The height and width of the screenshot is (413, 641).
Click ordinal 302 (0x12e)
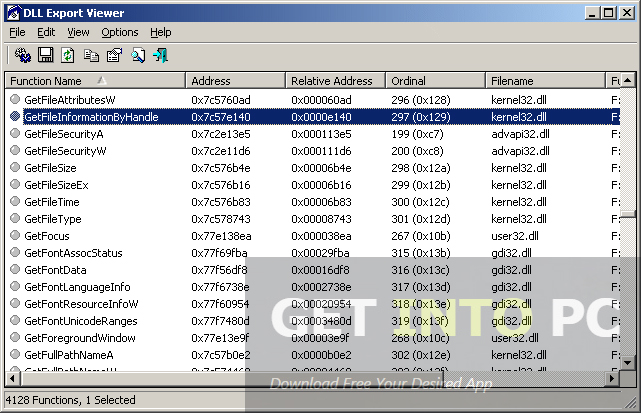click(421, 355)
